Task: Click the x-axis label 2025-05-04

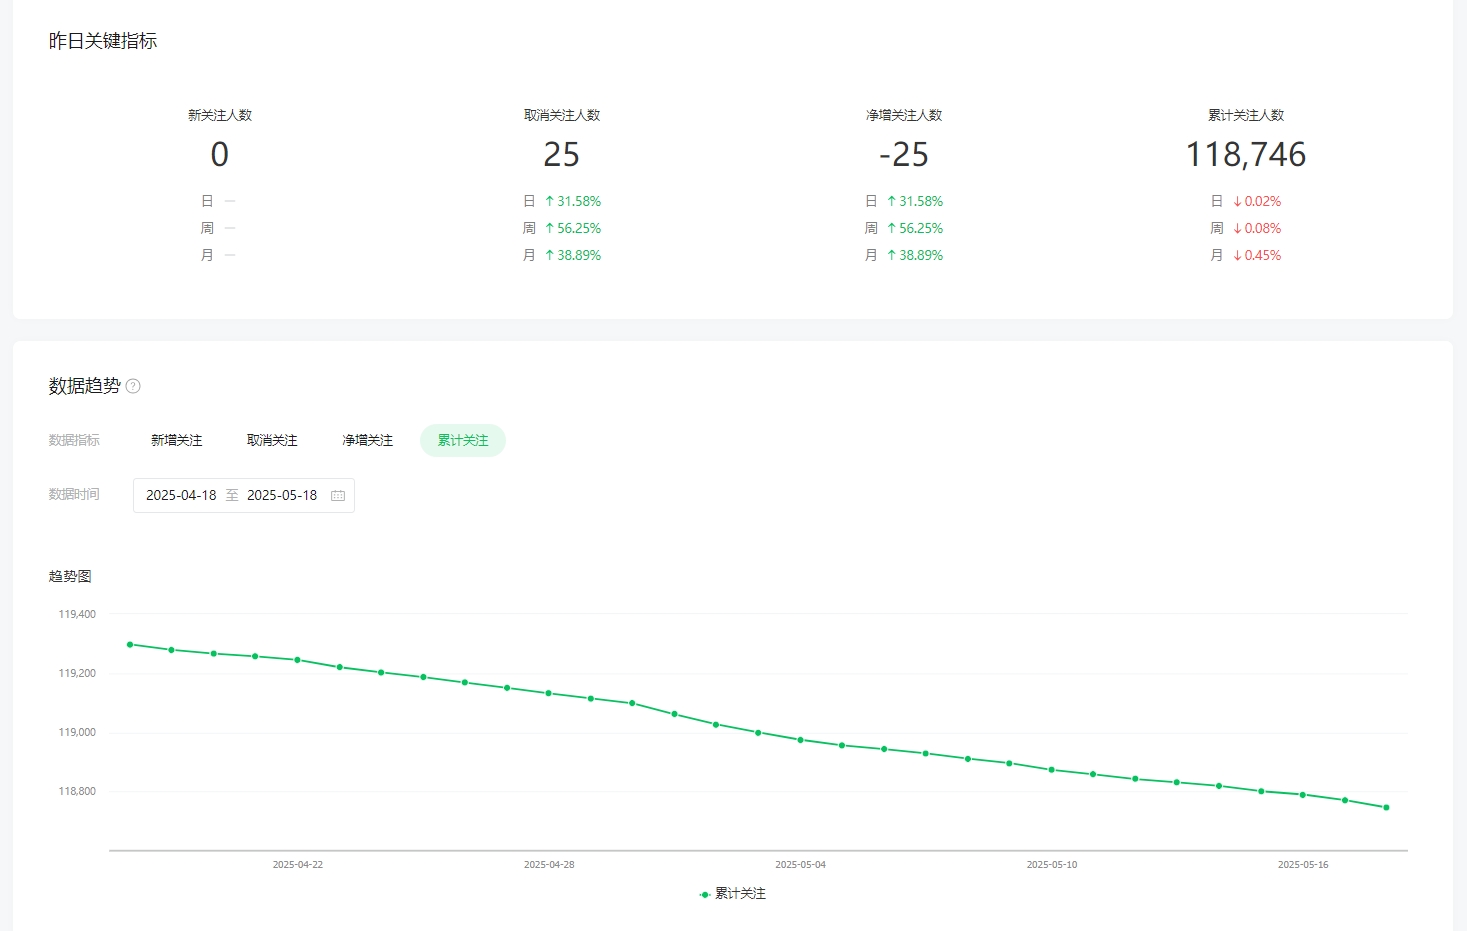Action: (x=801, y=865)
